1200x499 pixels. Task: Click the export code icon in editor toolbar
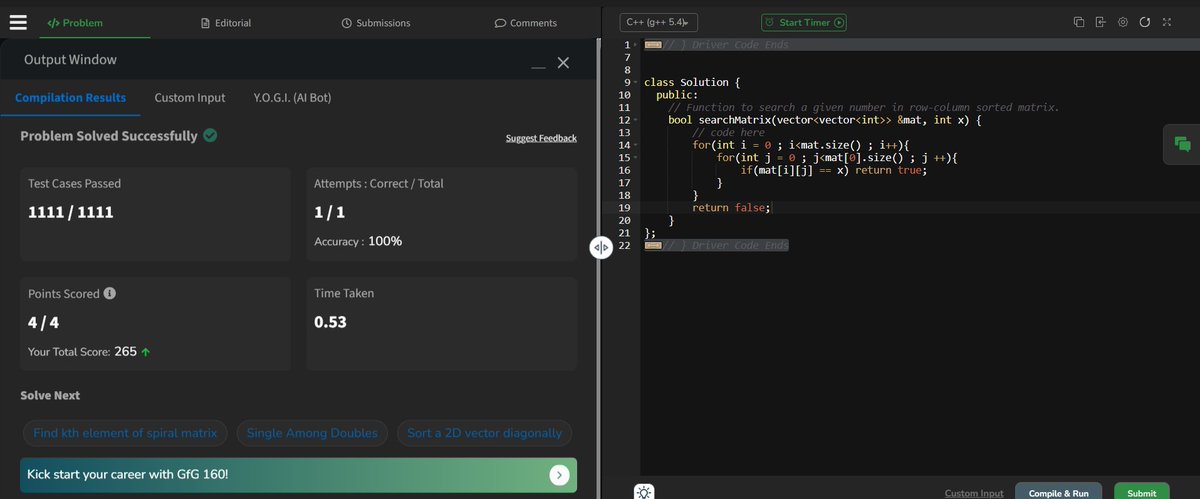click(1100, 22)
